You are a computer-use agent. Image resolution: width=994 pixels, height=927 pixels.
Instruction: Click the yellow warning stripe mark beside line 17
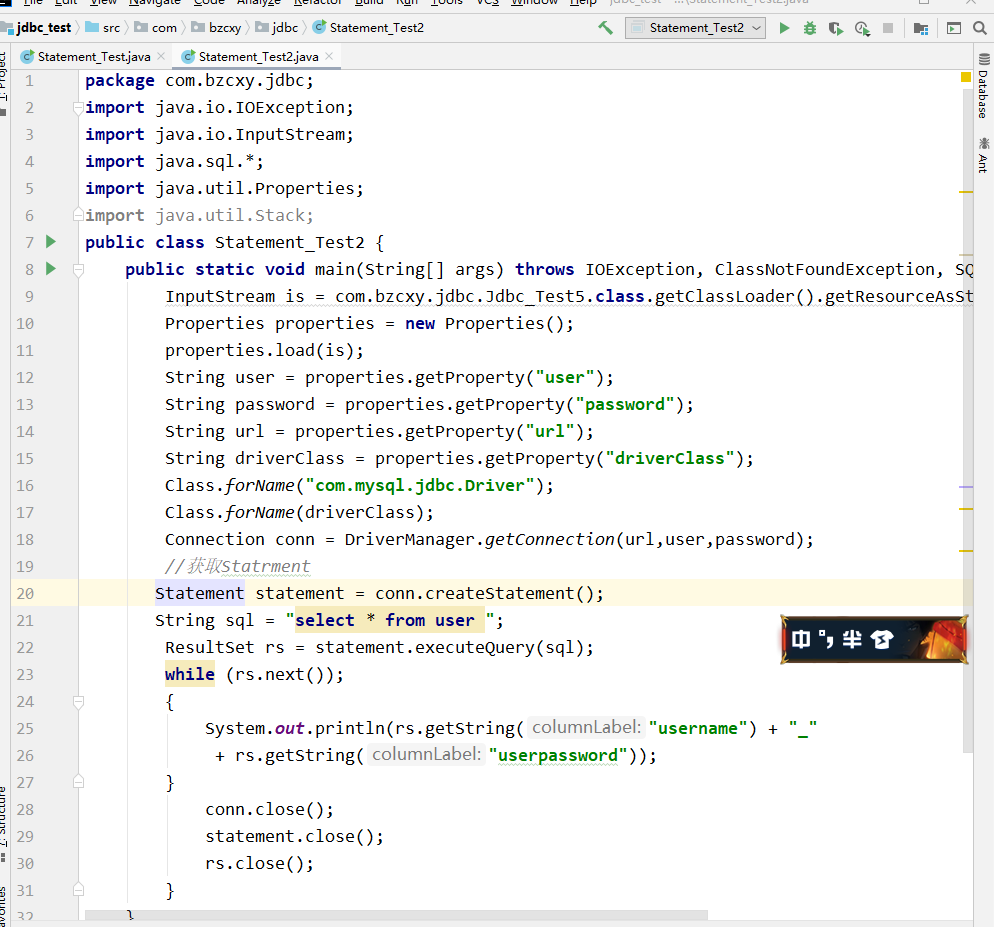[965, 509]
